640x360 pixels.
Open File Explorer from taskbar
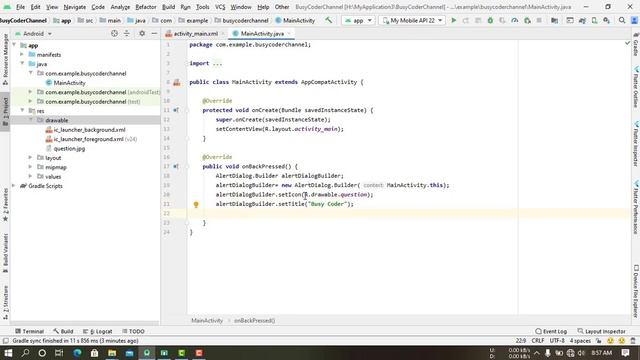point(112,353)
